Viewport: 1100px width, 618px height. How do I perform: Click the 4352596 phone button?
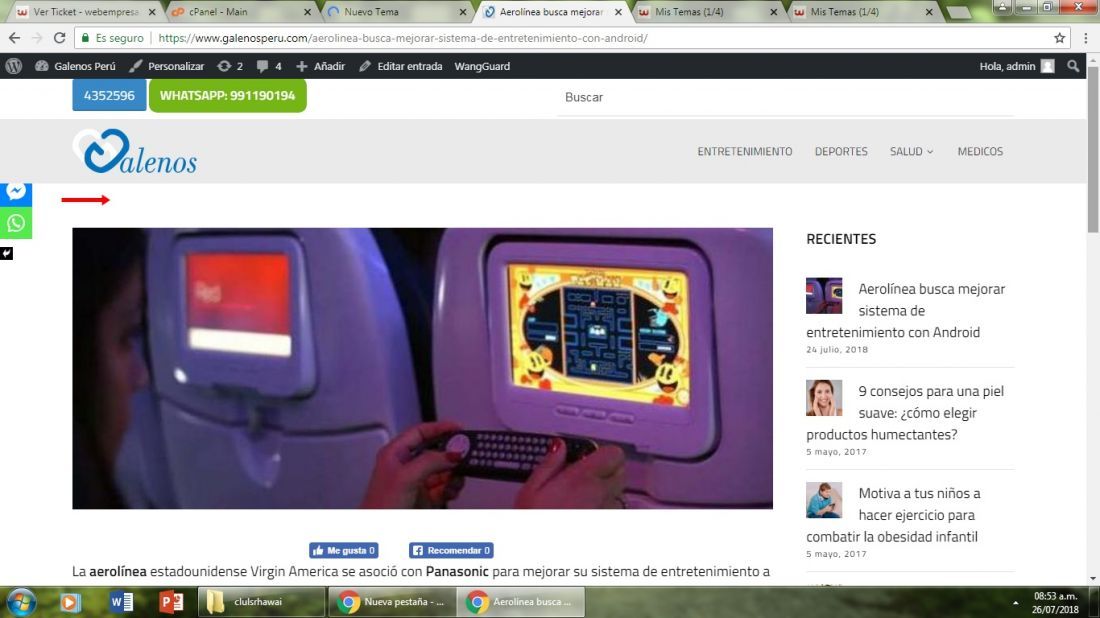point(109,95)
